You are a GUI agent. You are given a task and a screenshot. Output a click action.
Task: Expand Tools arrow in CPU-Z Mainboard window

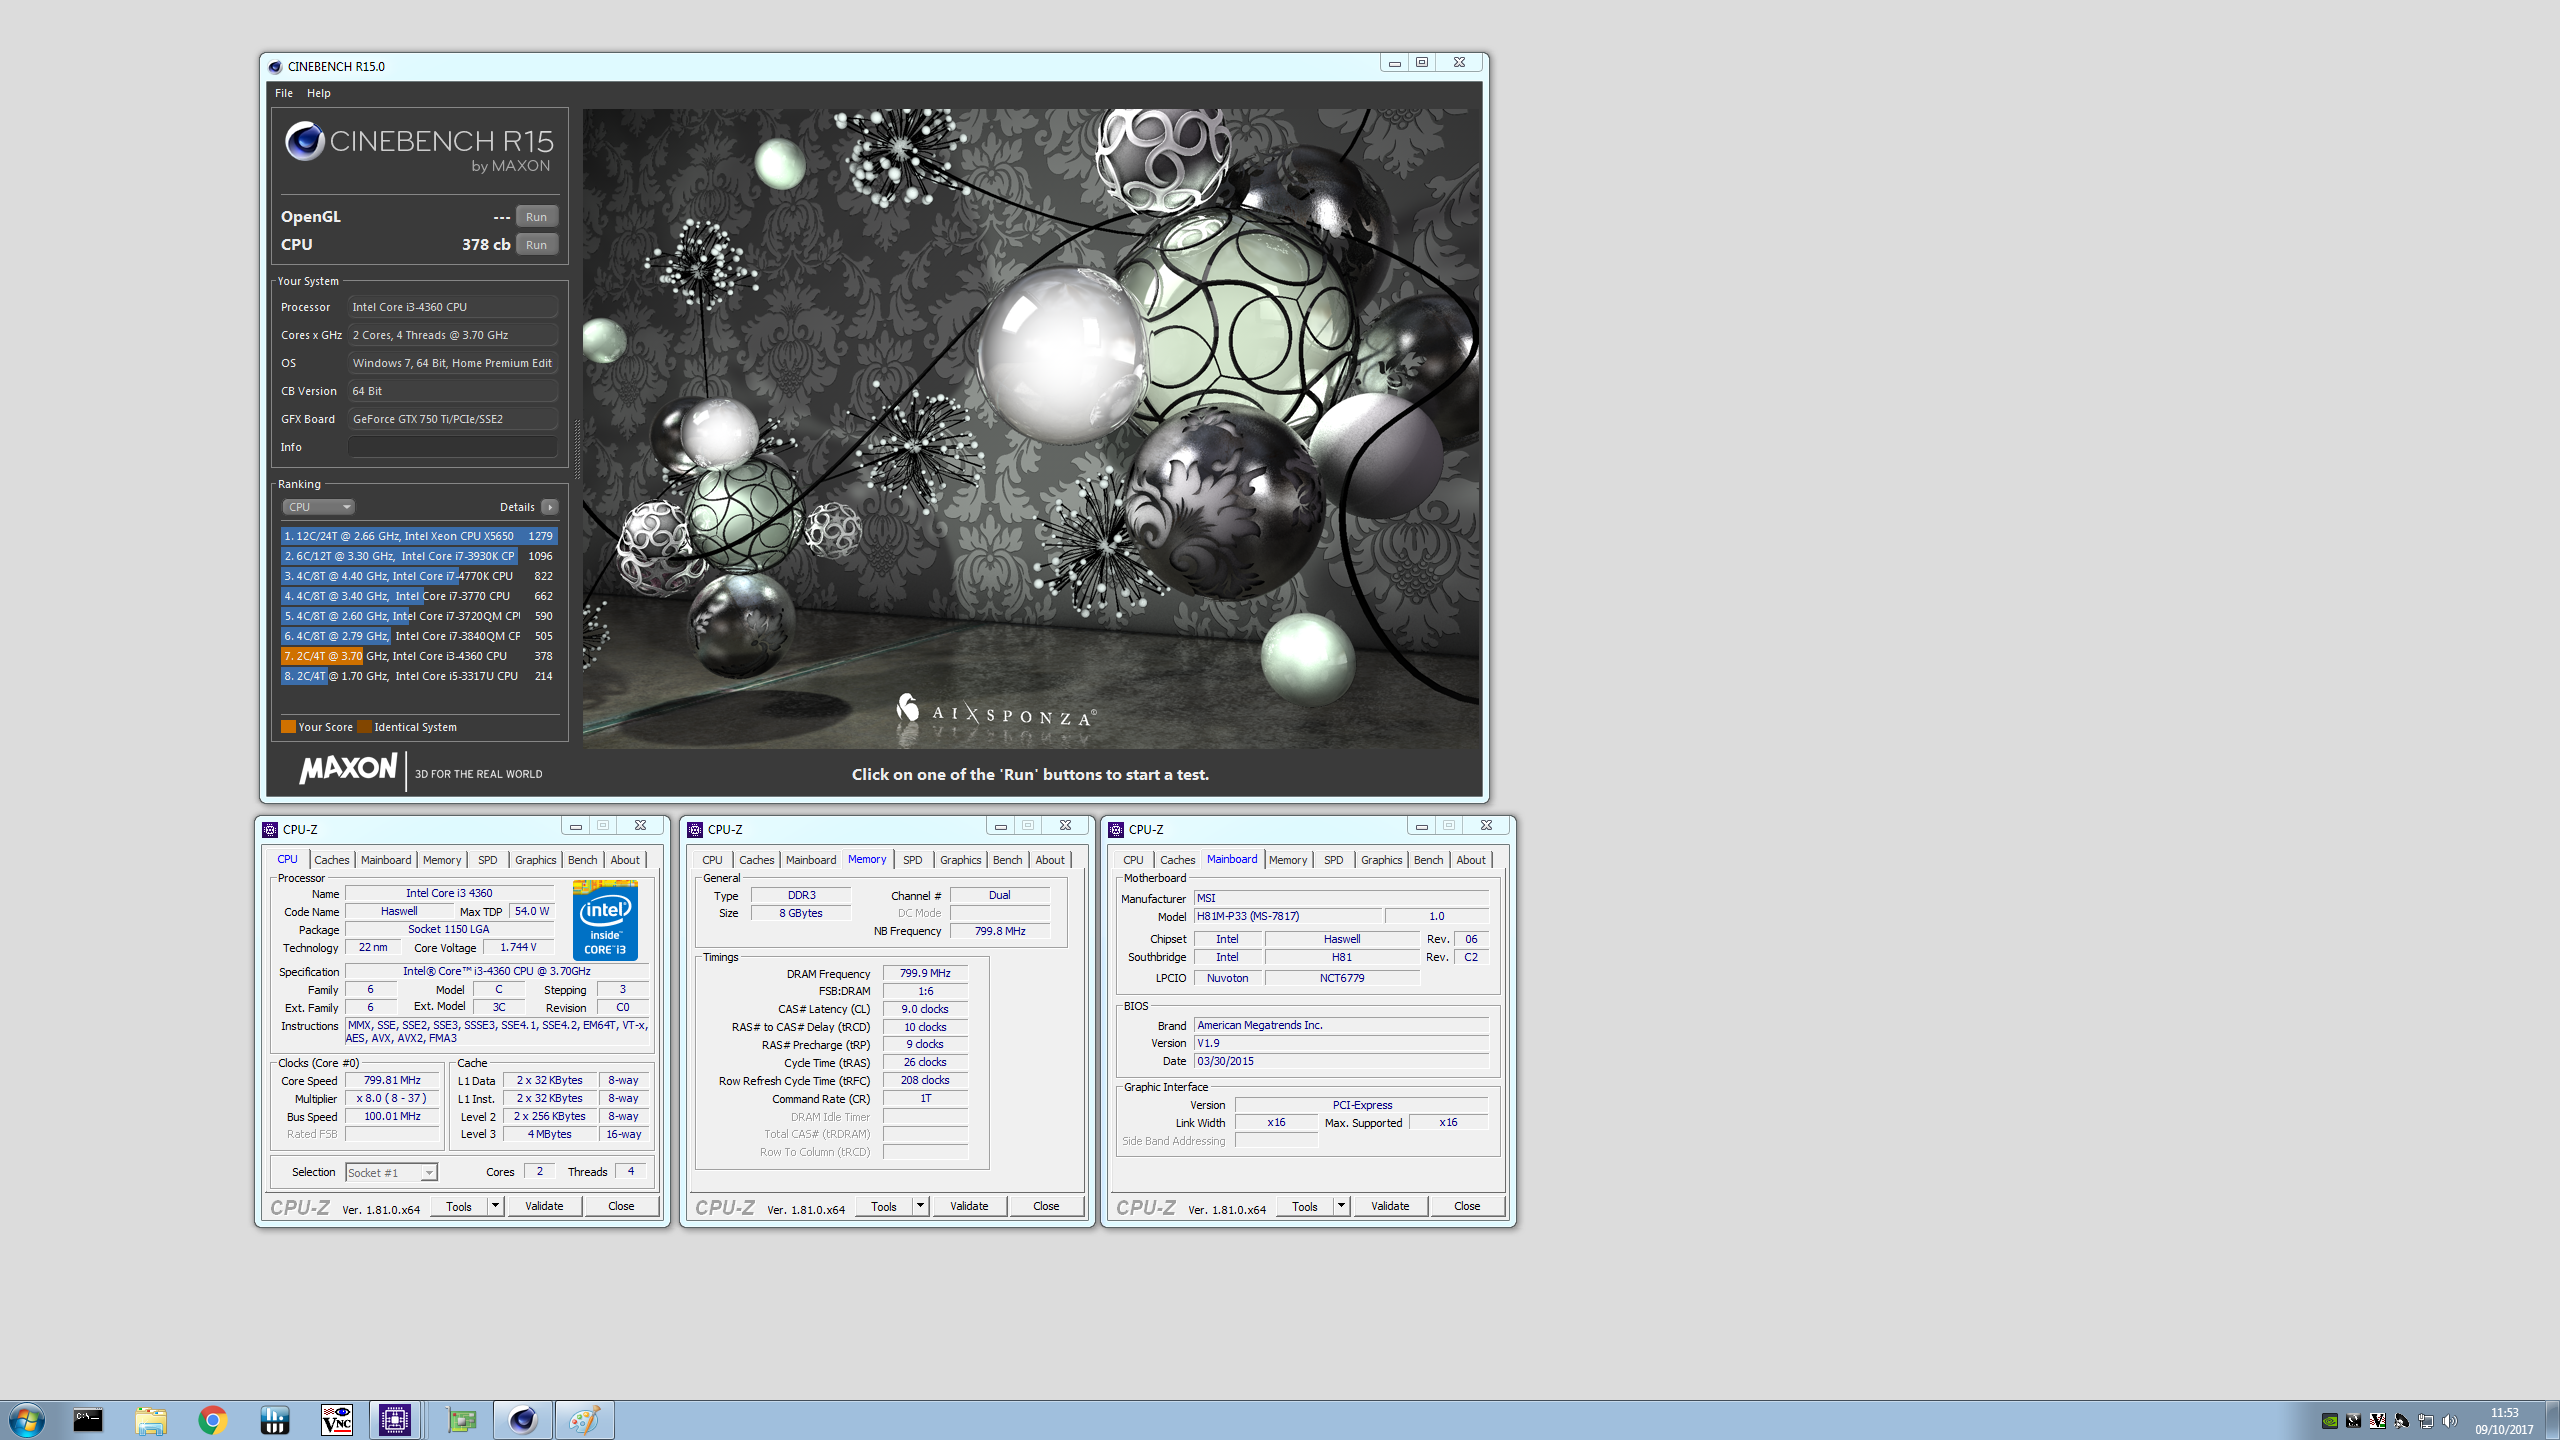point(1341,1206)
